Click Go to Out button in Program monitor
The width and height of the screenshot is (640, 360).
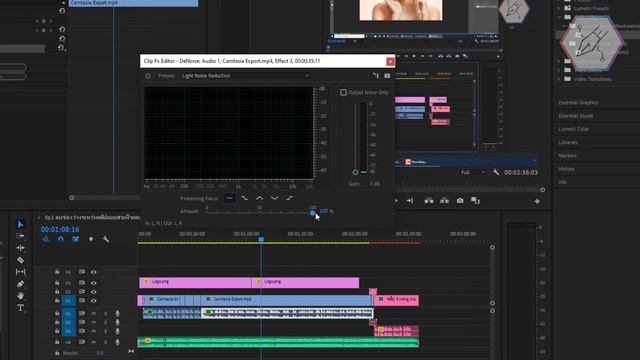click(x=409, y=201)
